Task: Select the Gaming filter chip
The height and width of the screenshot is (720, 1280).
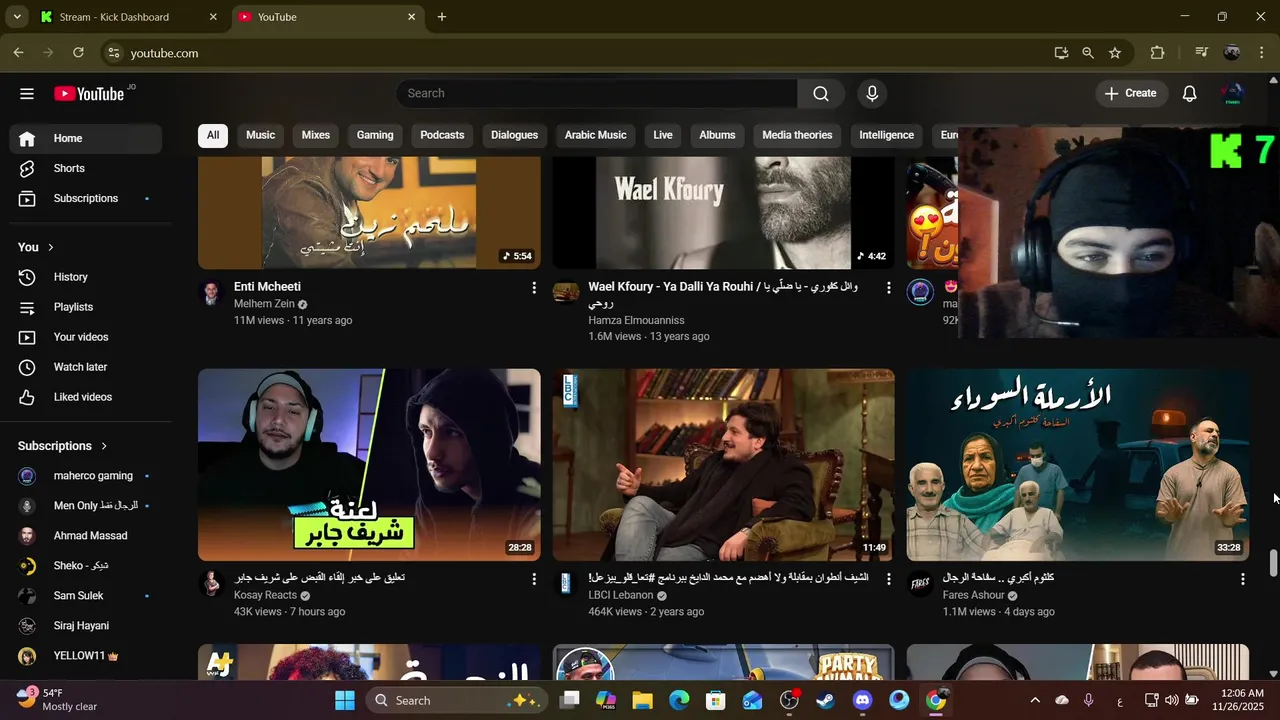Action: pos(375,135)
